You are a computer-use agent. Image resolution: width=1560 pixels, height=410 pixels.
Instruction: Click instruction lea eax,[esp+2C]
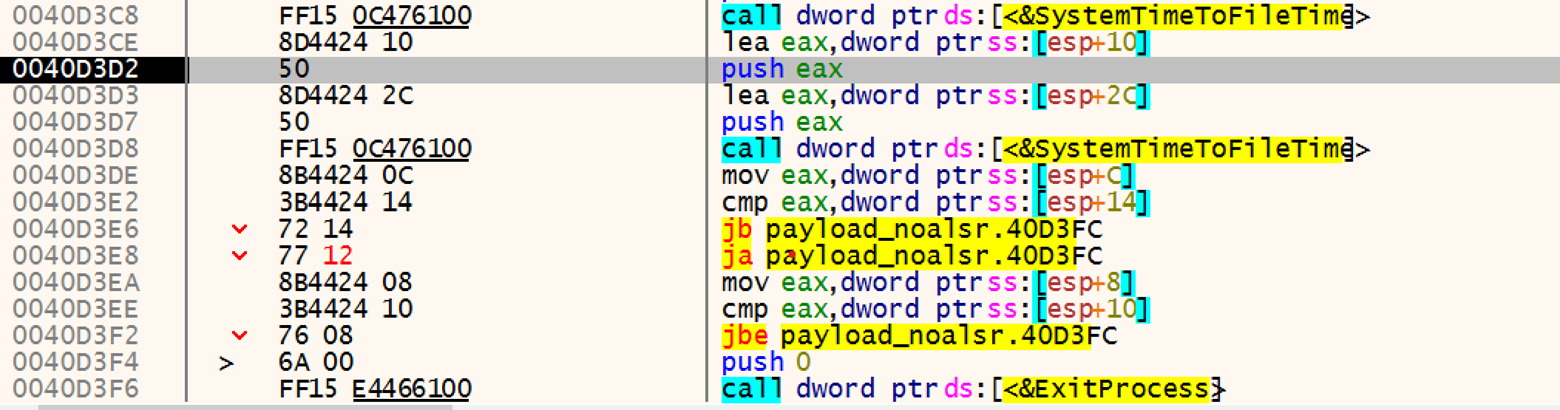tap(935, 96)
